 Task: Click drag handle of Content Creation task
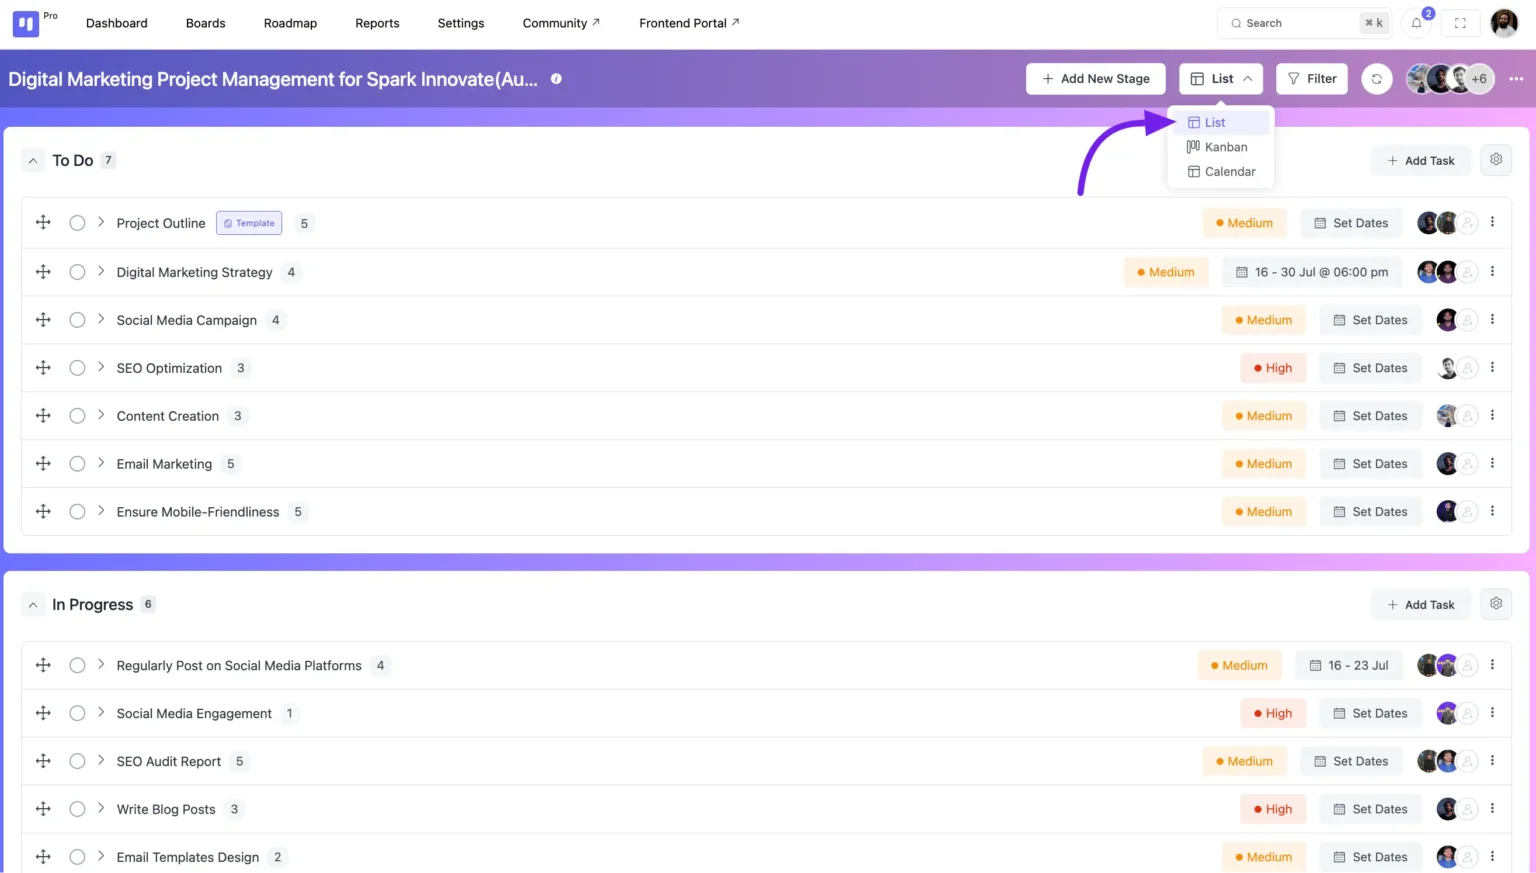click(43, 416)
